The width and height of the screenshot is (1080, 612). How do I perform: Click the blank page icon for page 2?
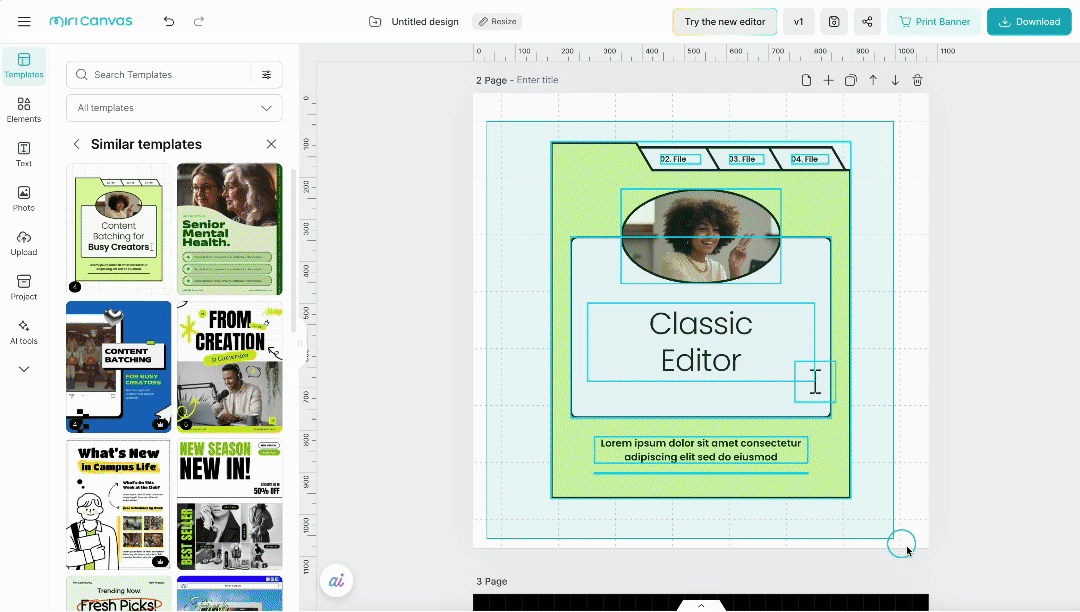tap(807, 81)
